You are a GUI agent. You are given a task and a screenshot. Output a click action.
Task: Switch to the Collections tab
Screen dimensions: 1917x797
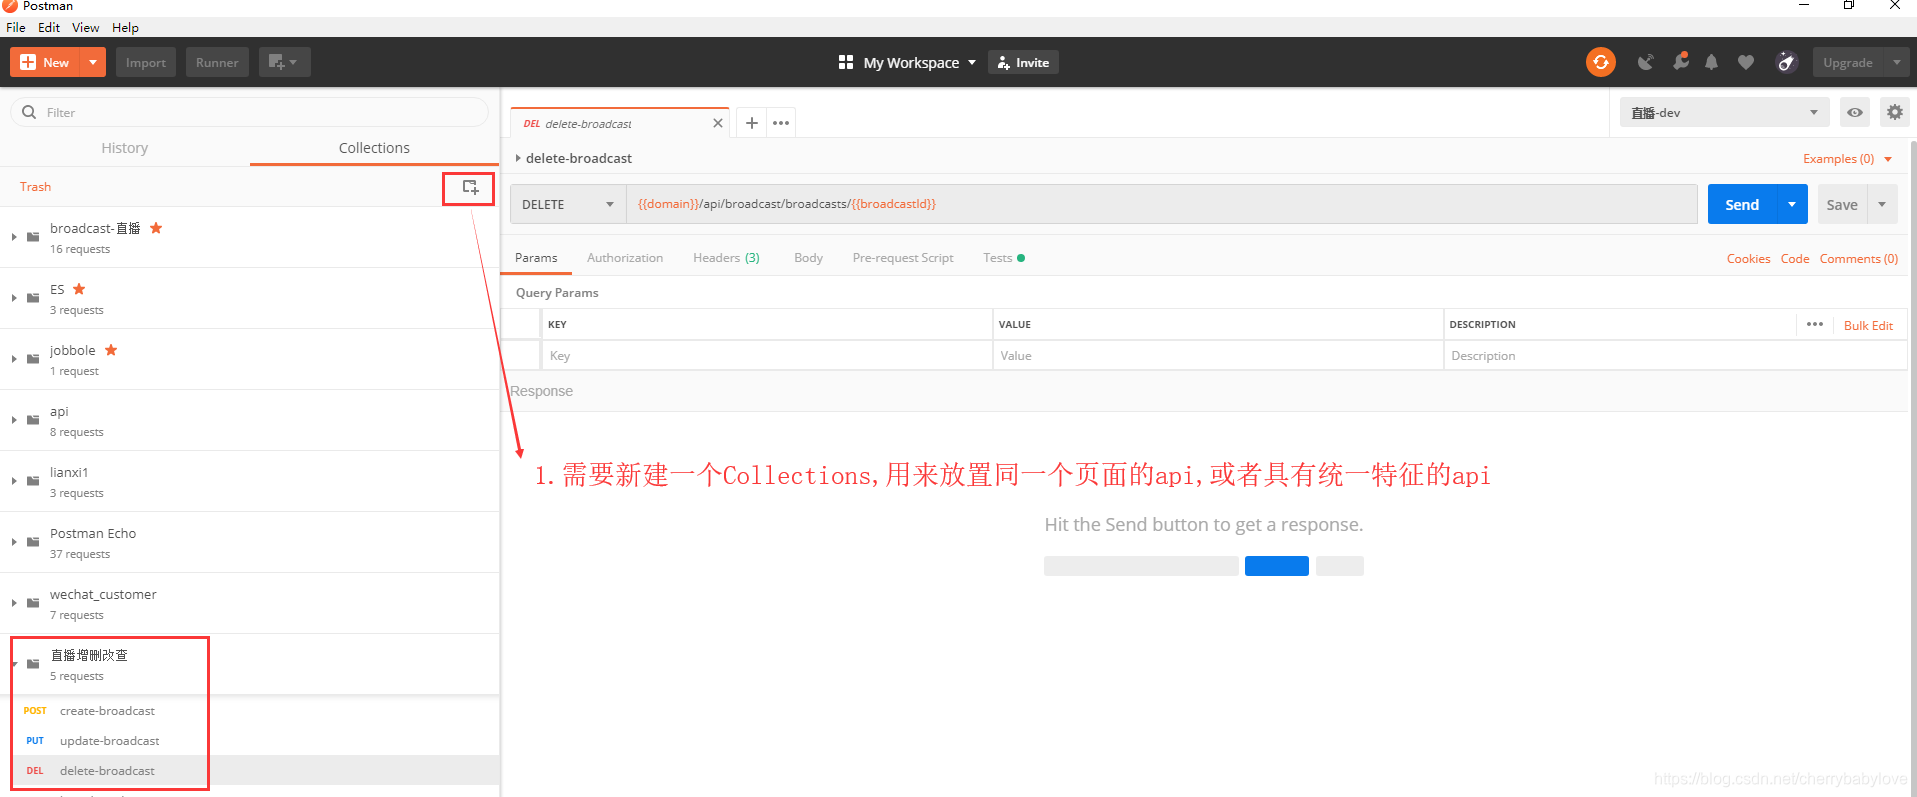pos(374,148)
